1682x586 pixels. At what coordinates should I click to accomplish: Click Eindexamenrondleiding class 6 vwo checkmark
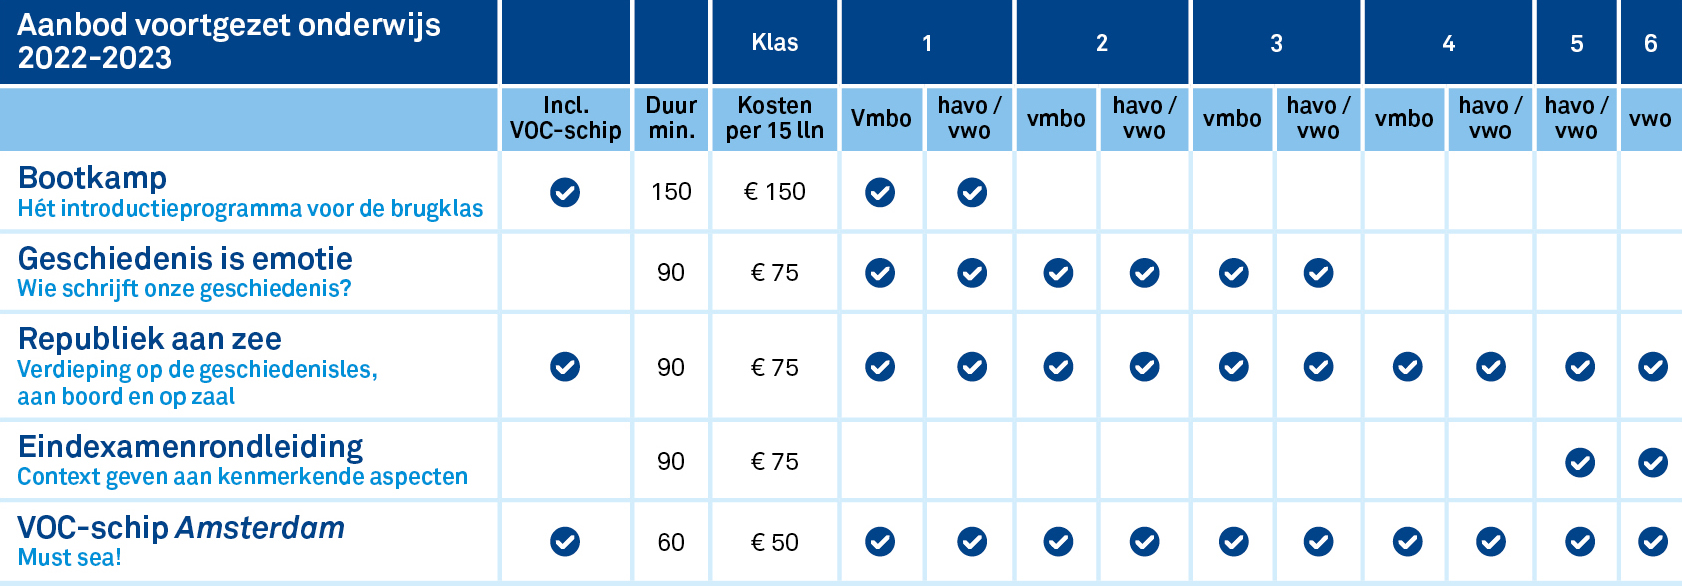[x=1653, y=462]
